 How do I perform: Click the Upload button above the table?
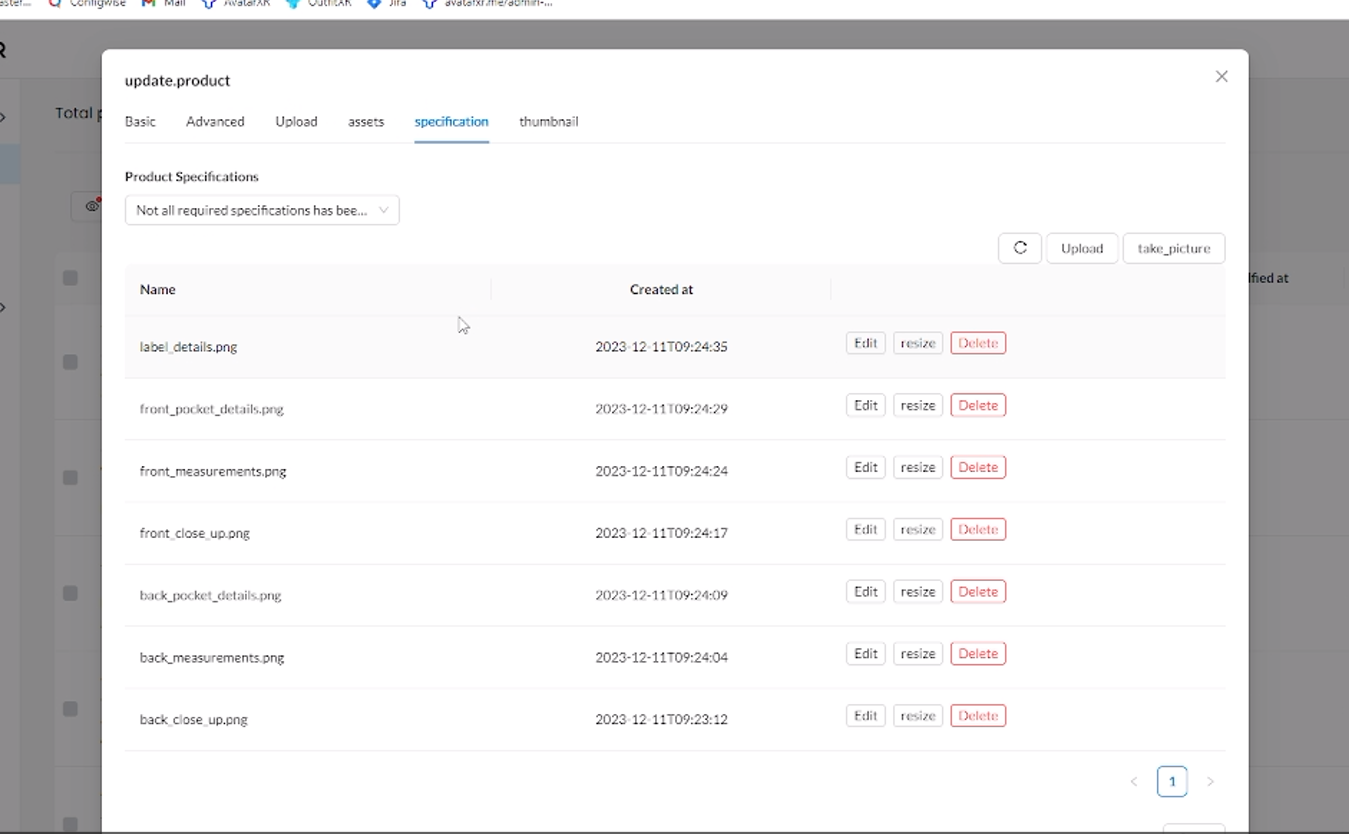(1082, 248)
